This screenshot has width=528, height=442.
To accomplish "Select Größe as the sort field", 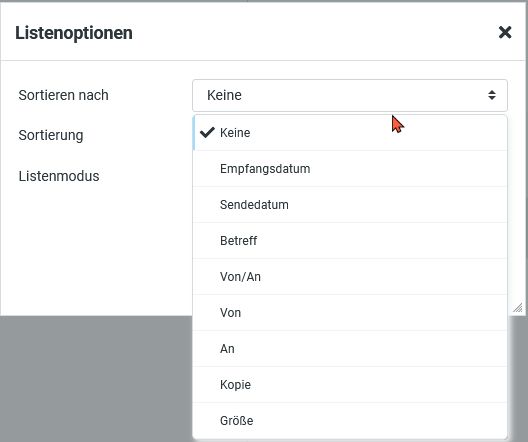I will pos(350,421).
